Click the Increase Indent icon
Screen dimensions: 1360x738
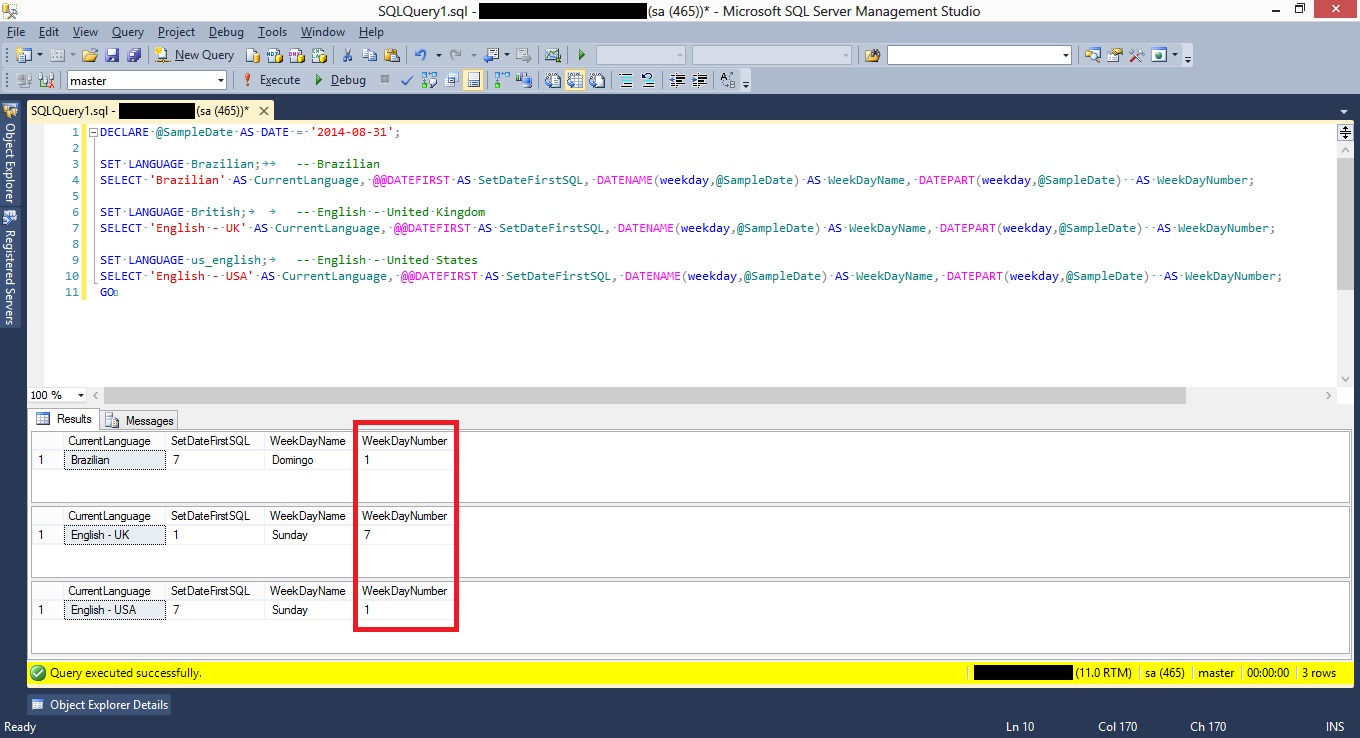[x=700, y=80]
